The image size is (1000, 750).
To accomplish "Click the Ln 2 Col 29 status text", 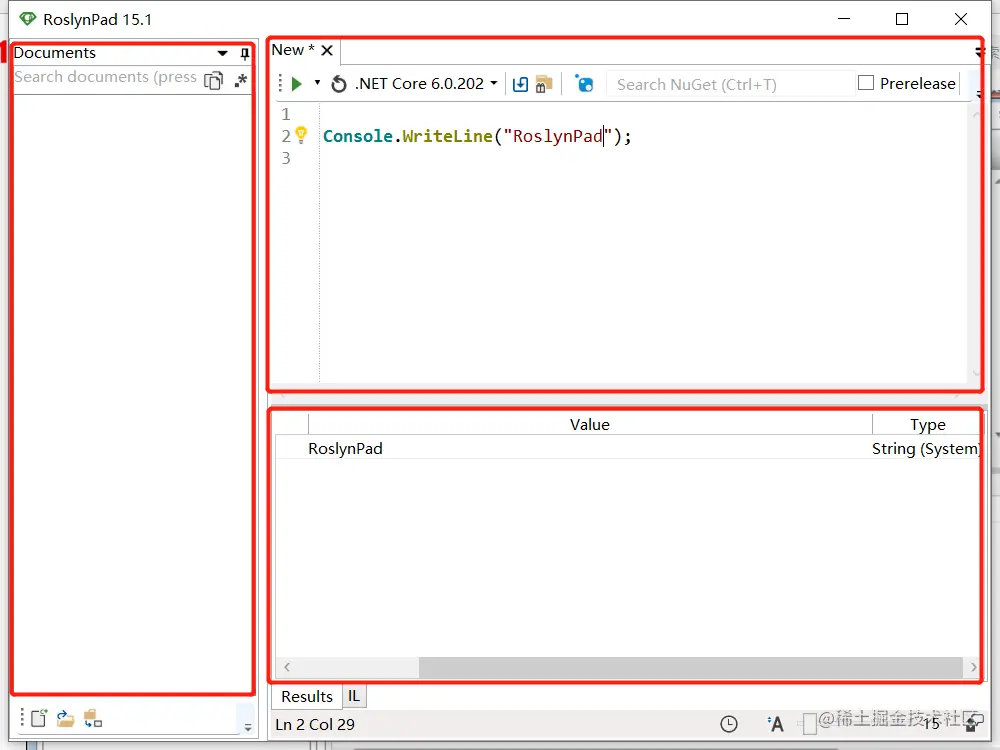I will click(x=315, y=724).
